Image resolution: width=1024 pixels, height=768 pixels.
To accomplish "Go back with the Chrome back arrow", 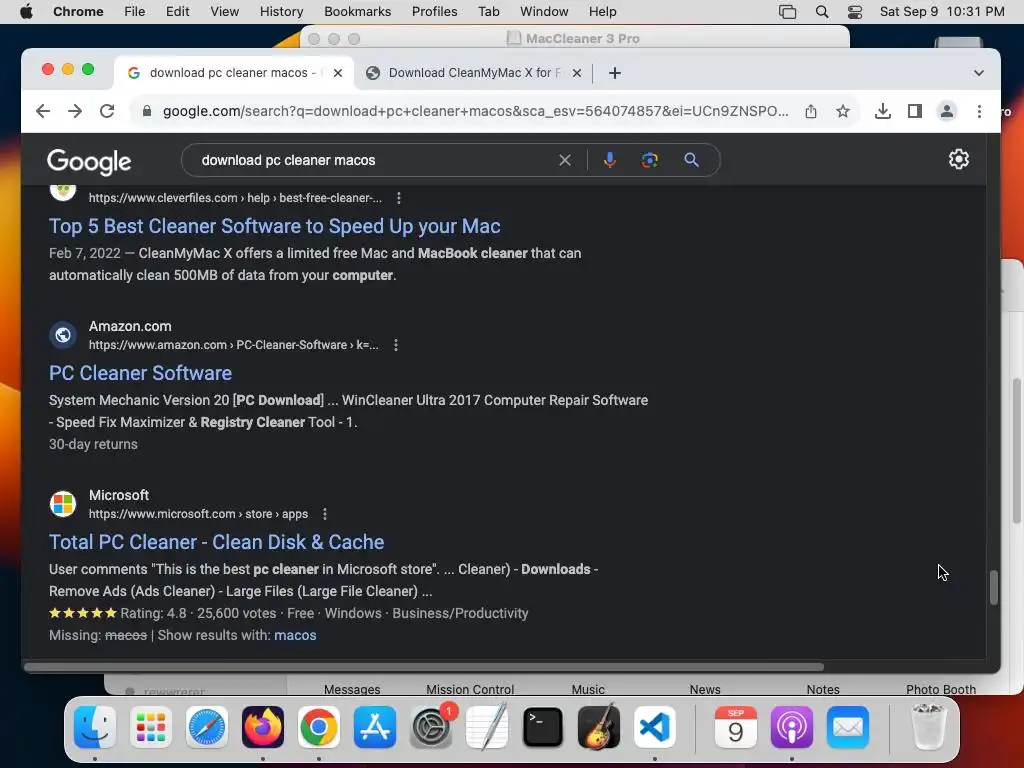I will click(x=43, y=111).
